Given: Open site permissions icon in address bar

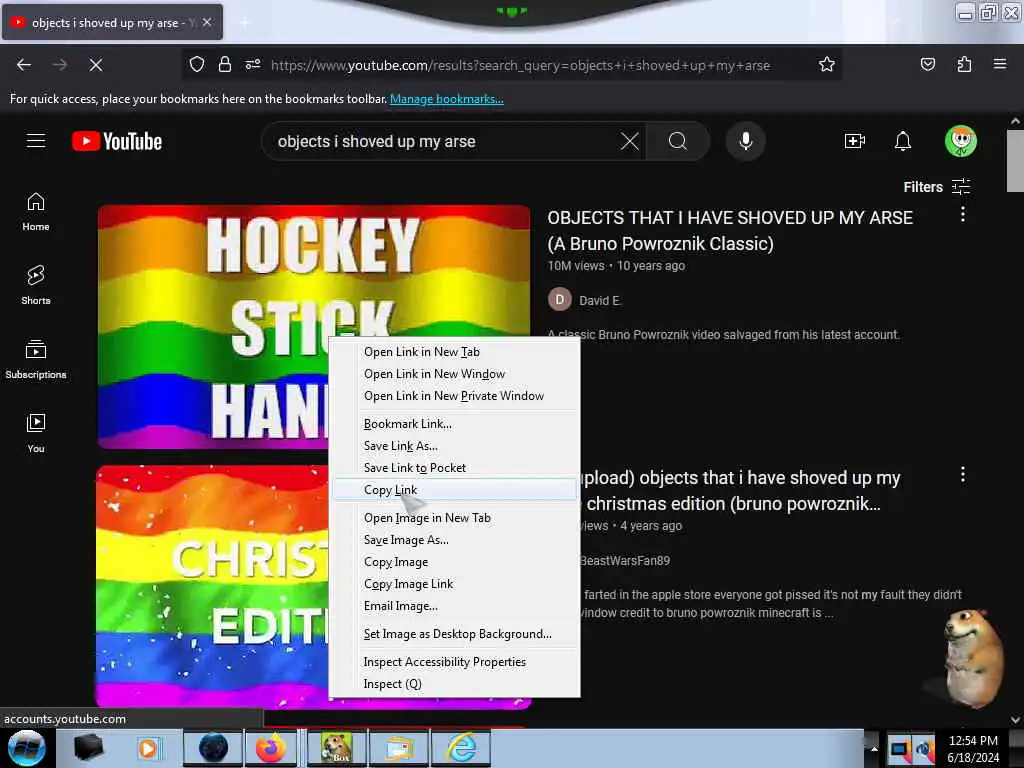Looking at the screenshot, I should pyautogui.click(x=253, y=64).
